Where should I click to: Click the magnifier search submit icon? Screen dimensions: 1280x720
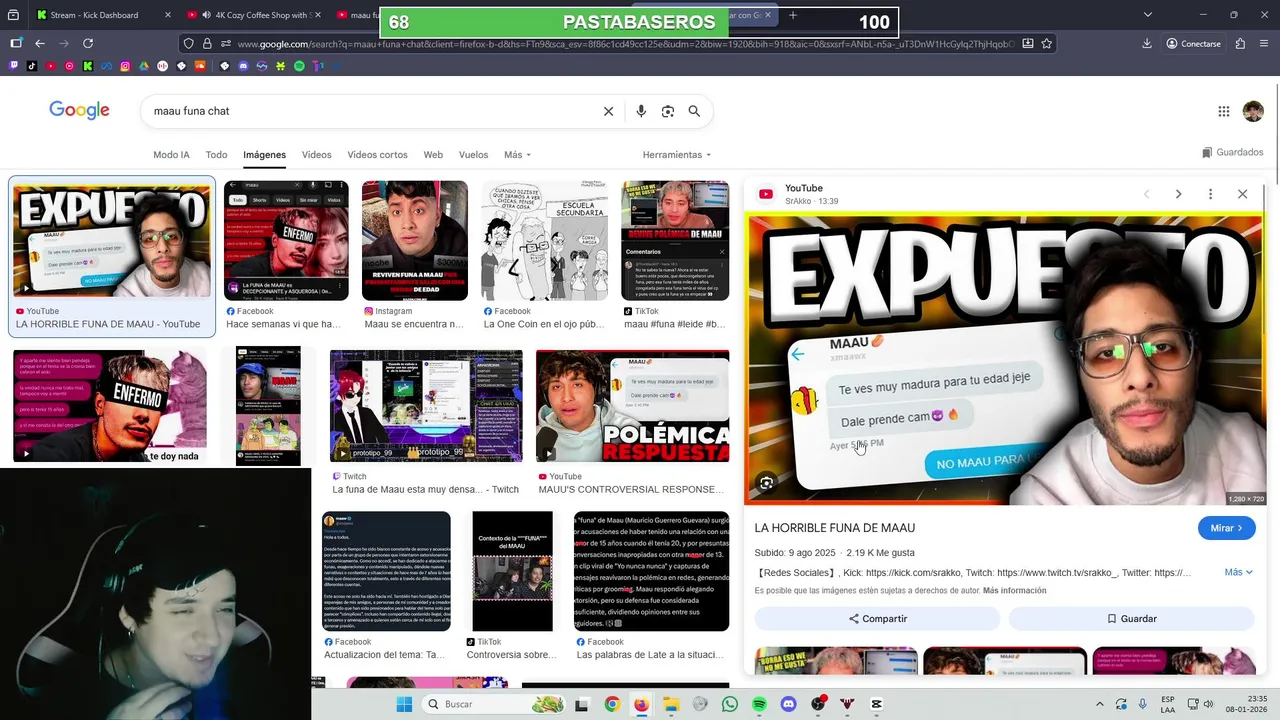pyautogui.click(x=694, y=111)
